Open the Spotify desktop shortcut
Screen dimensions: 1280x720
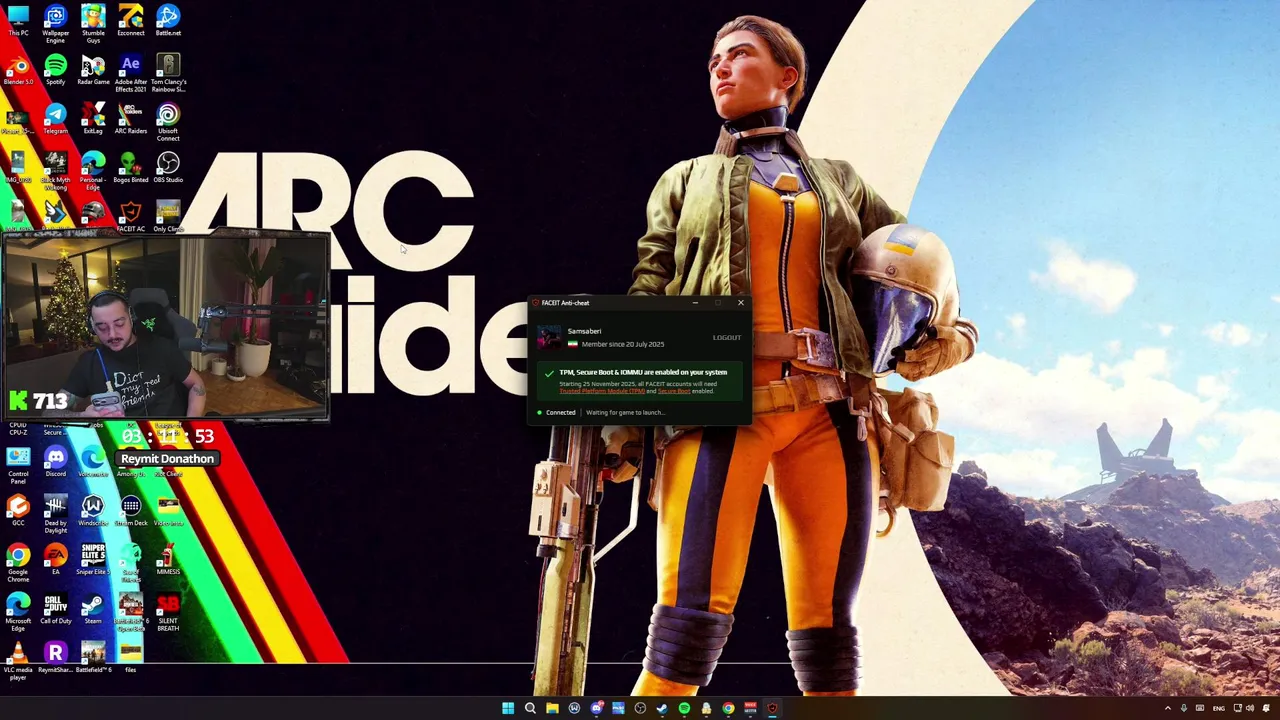(x=55, y=70)
